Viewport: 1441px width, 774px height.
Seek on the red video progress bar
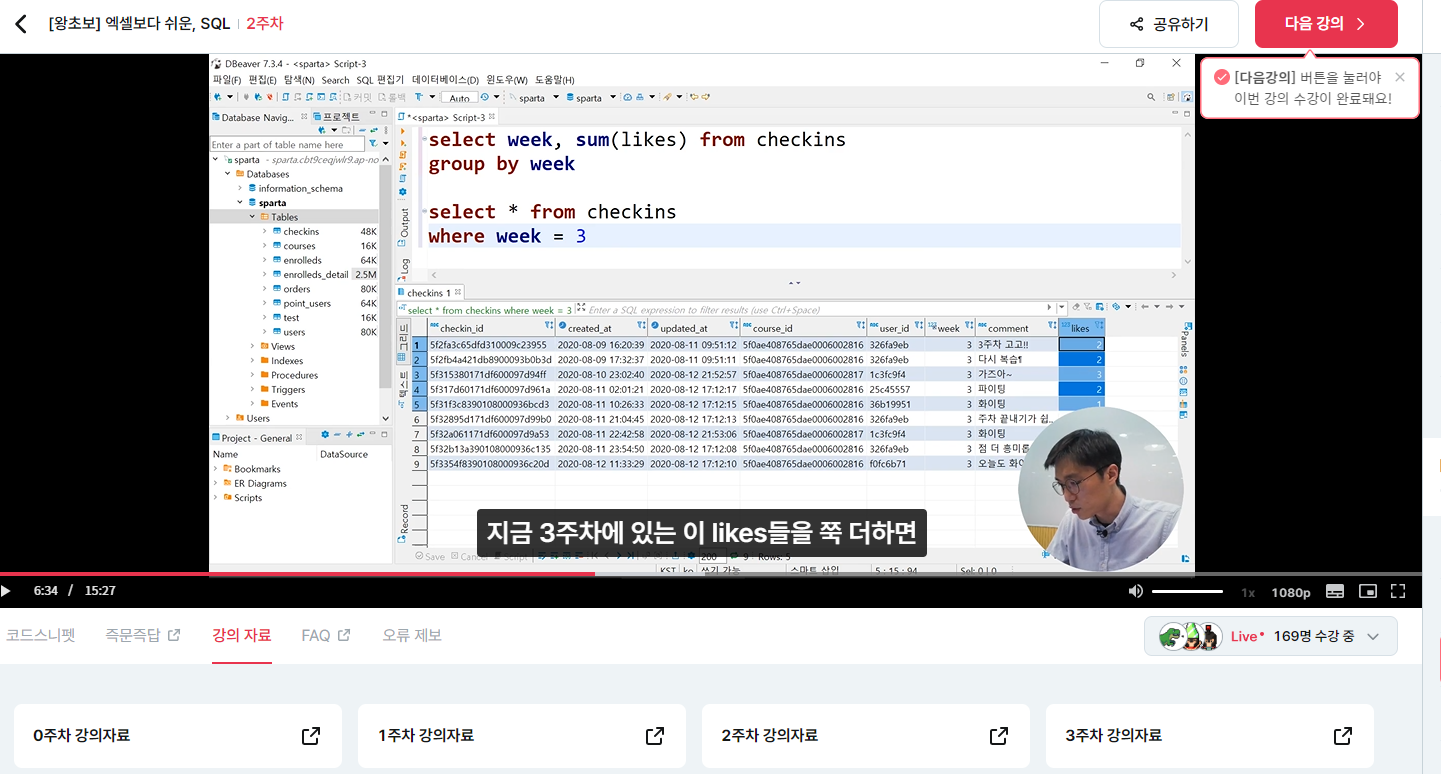pos(297,574)
